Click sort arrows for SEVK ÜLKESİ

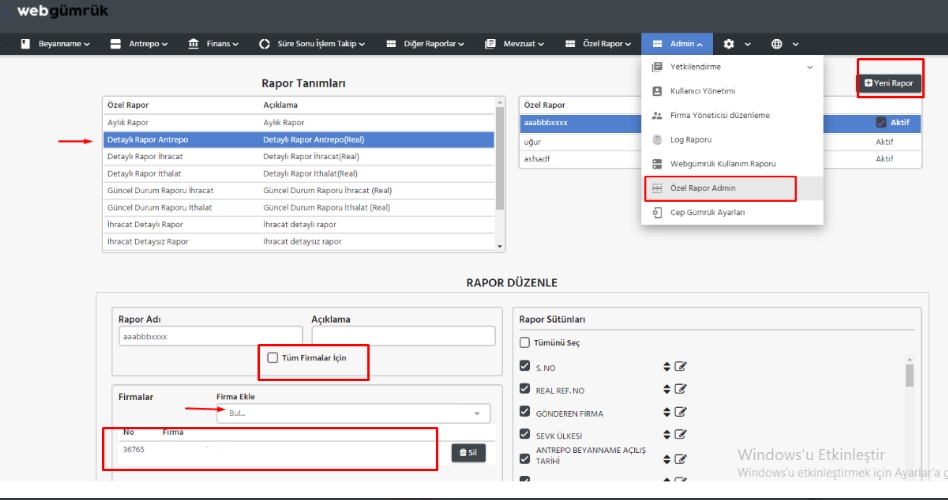click(666, 435)
